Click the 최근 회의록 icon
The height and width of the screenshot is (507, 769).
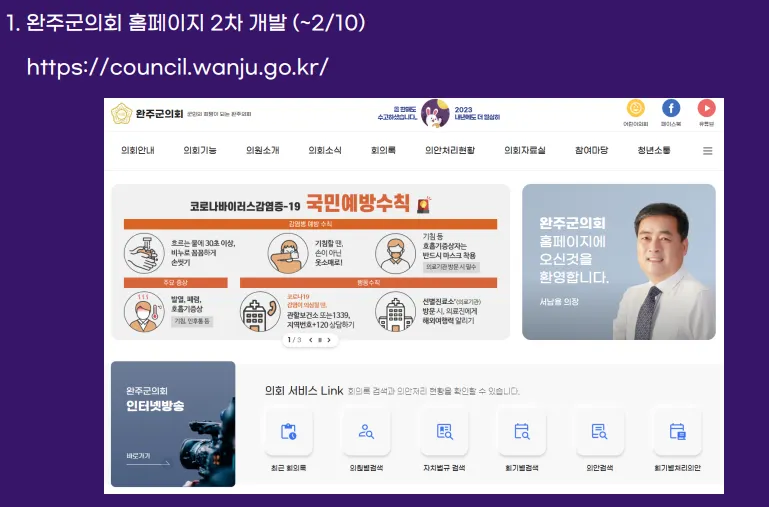(x=288, y=432)
